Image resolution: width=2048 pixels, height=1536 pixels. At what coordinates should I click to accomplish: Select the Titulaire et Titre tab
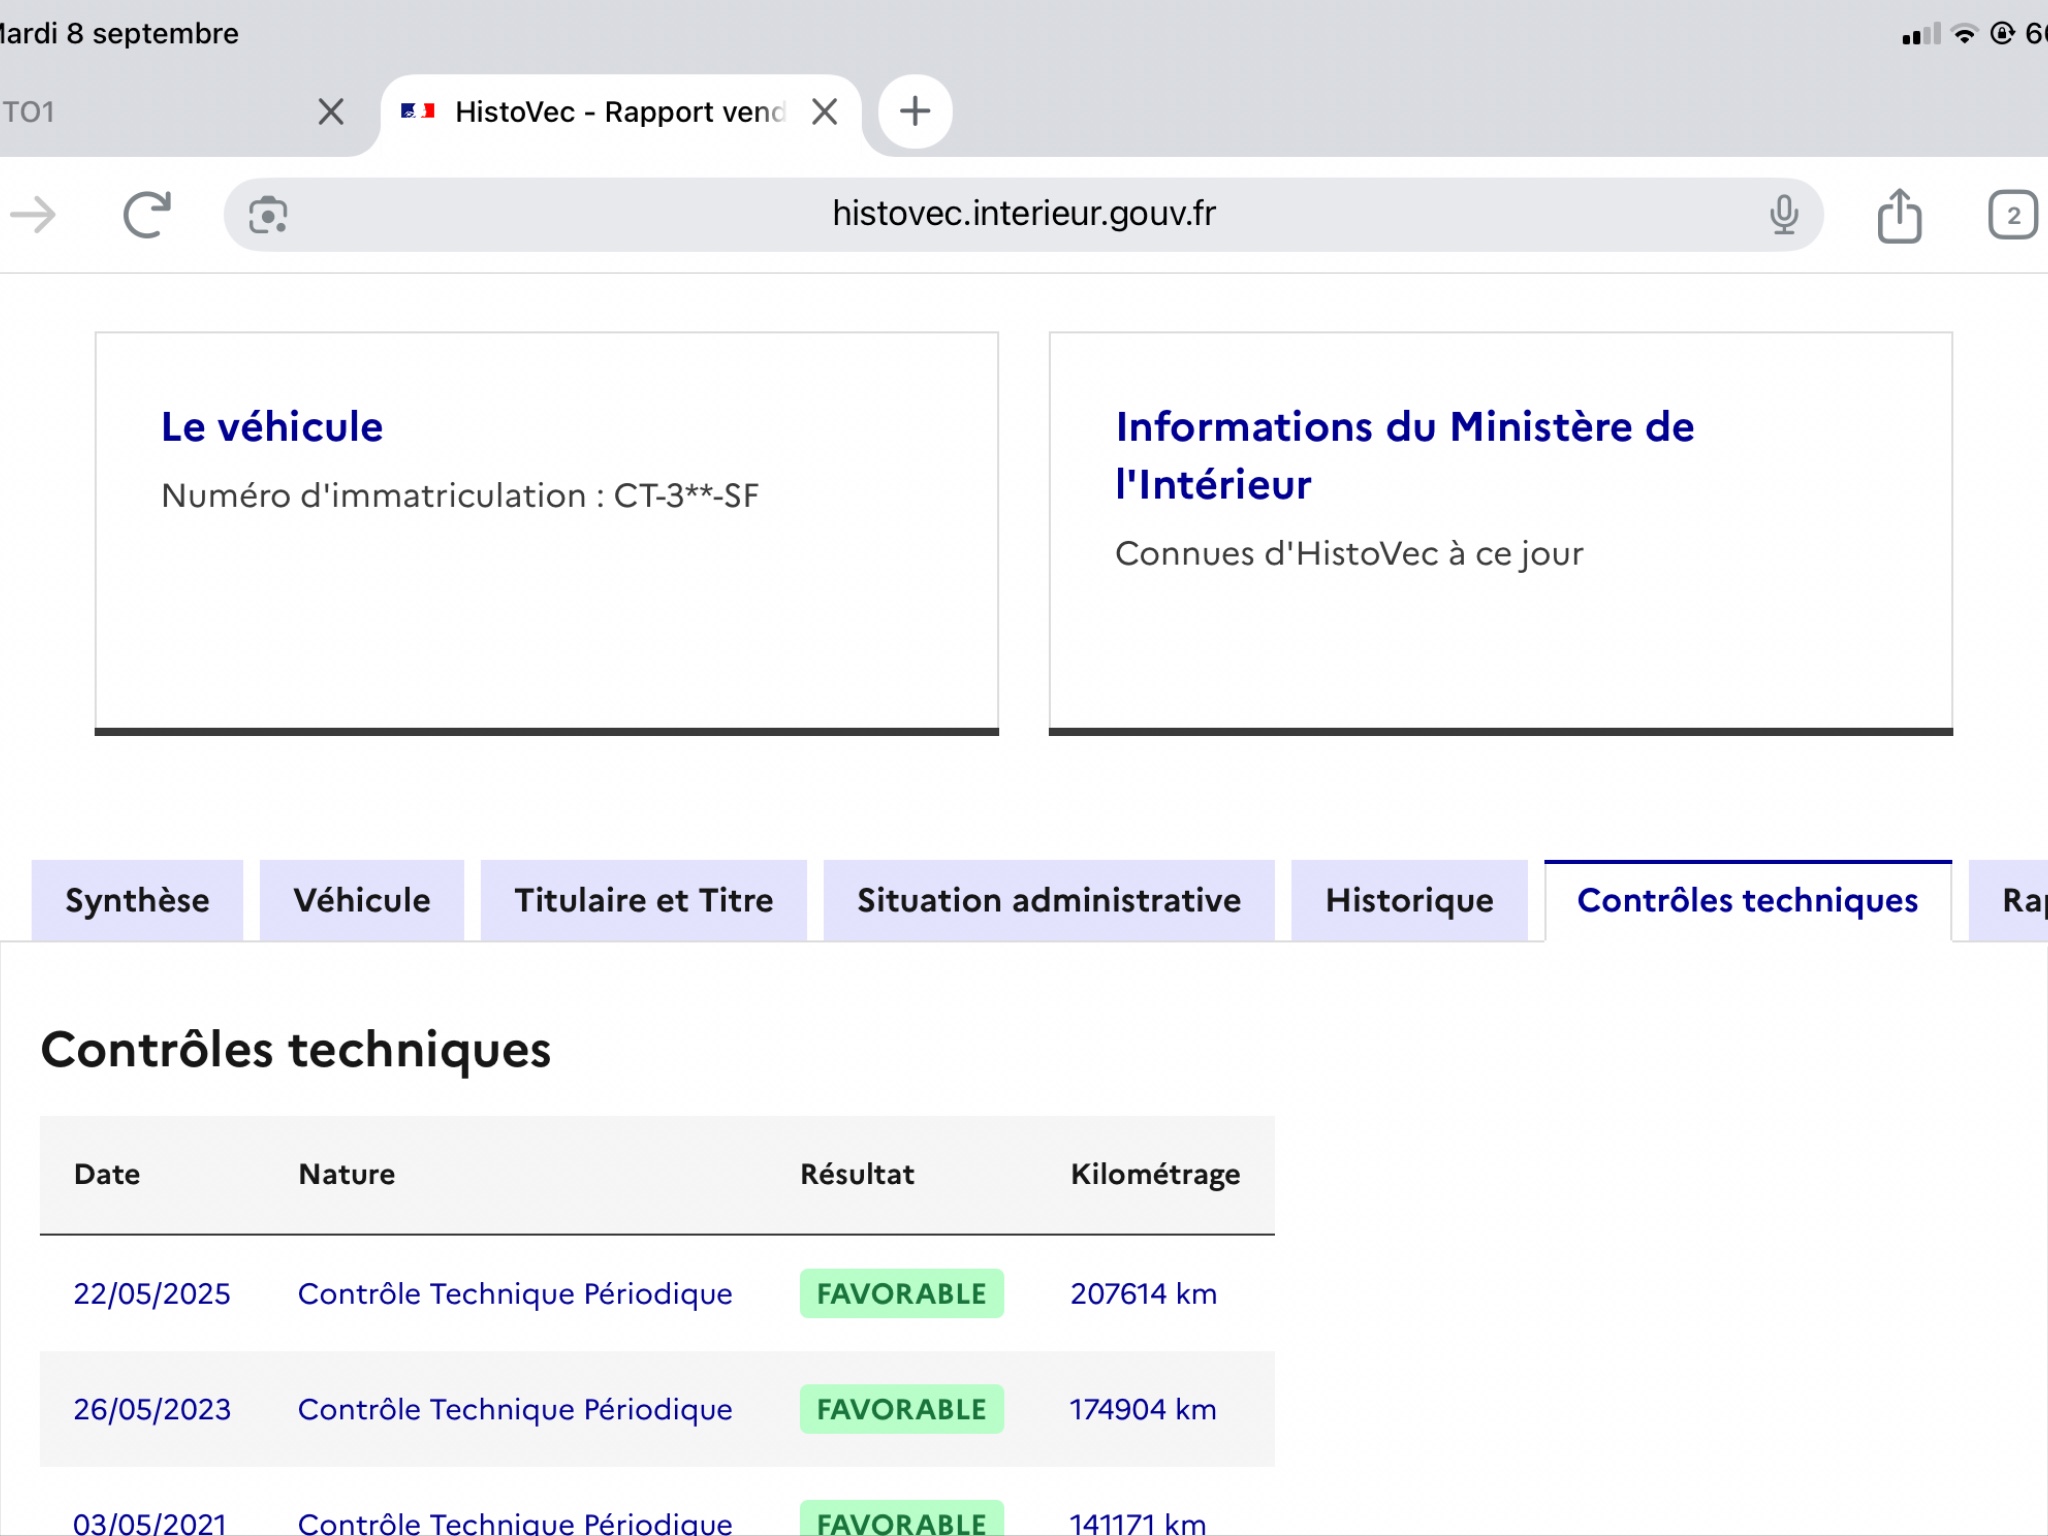tap(644, 900)
